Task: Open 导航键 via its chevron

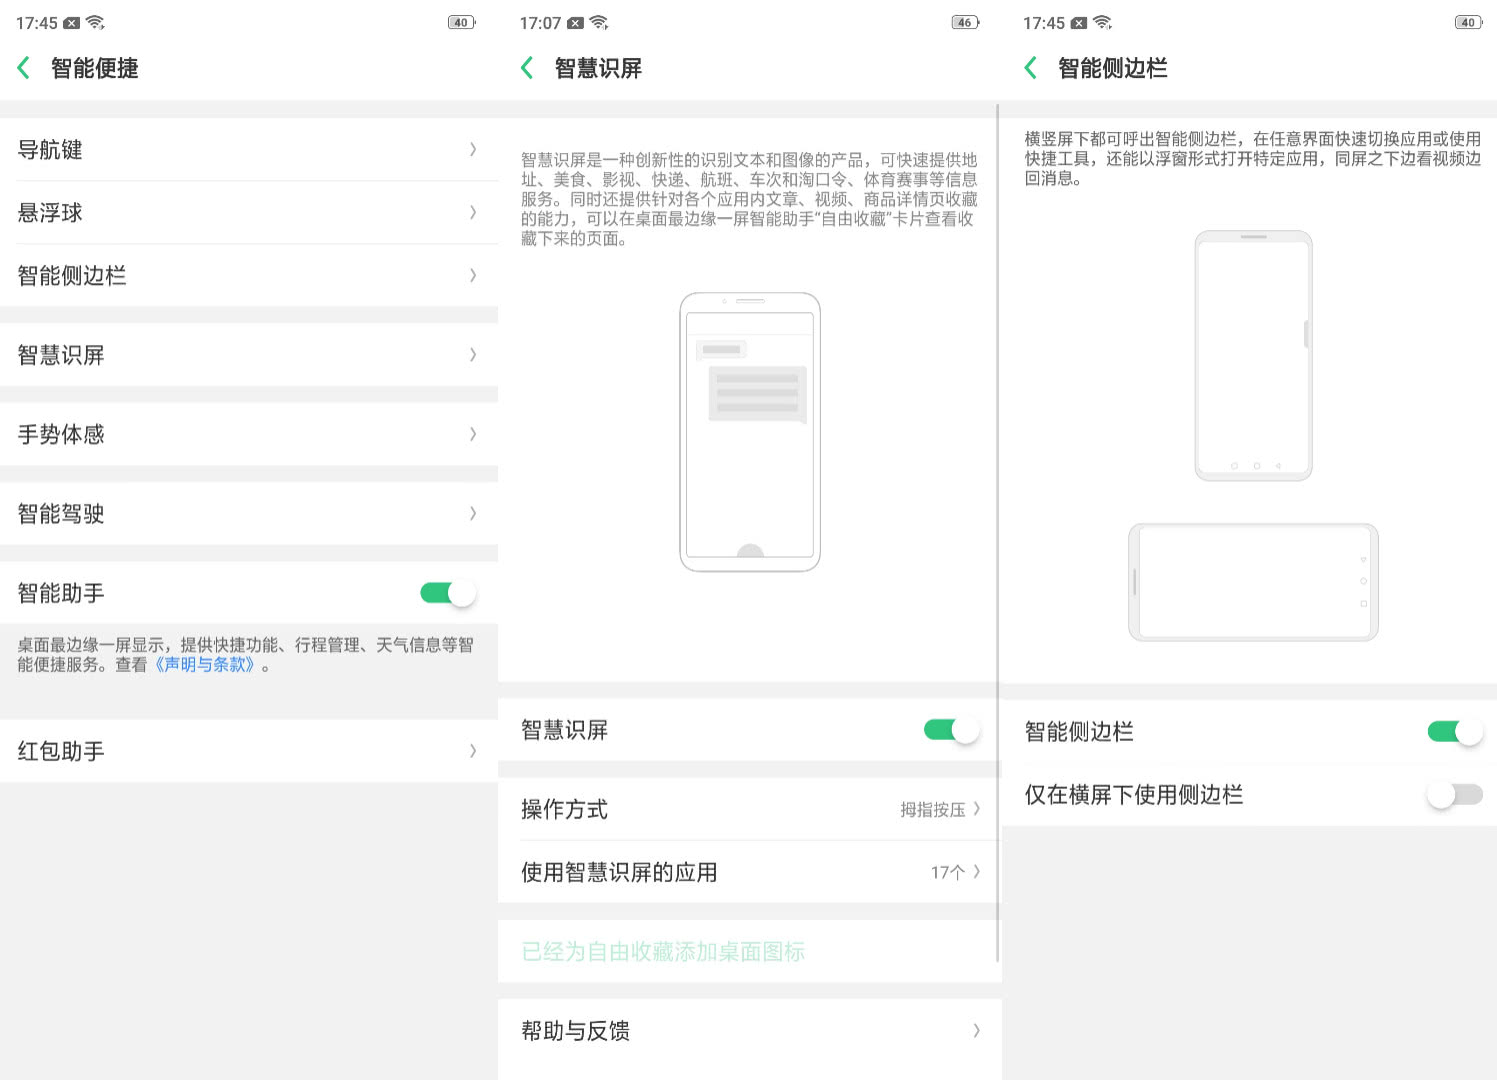Action: (x=473, y=149)
